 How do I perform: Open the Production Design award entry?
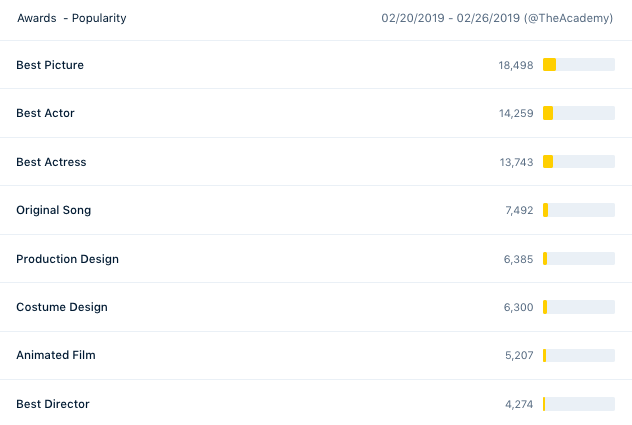point(67,259)
